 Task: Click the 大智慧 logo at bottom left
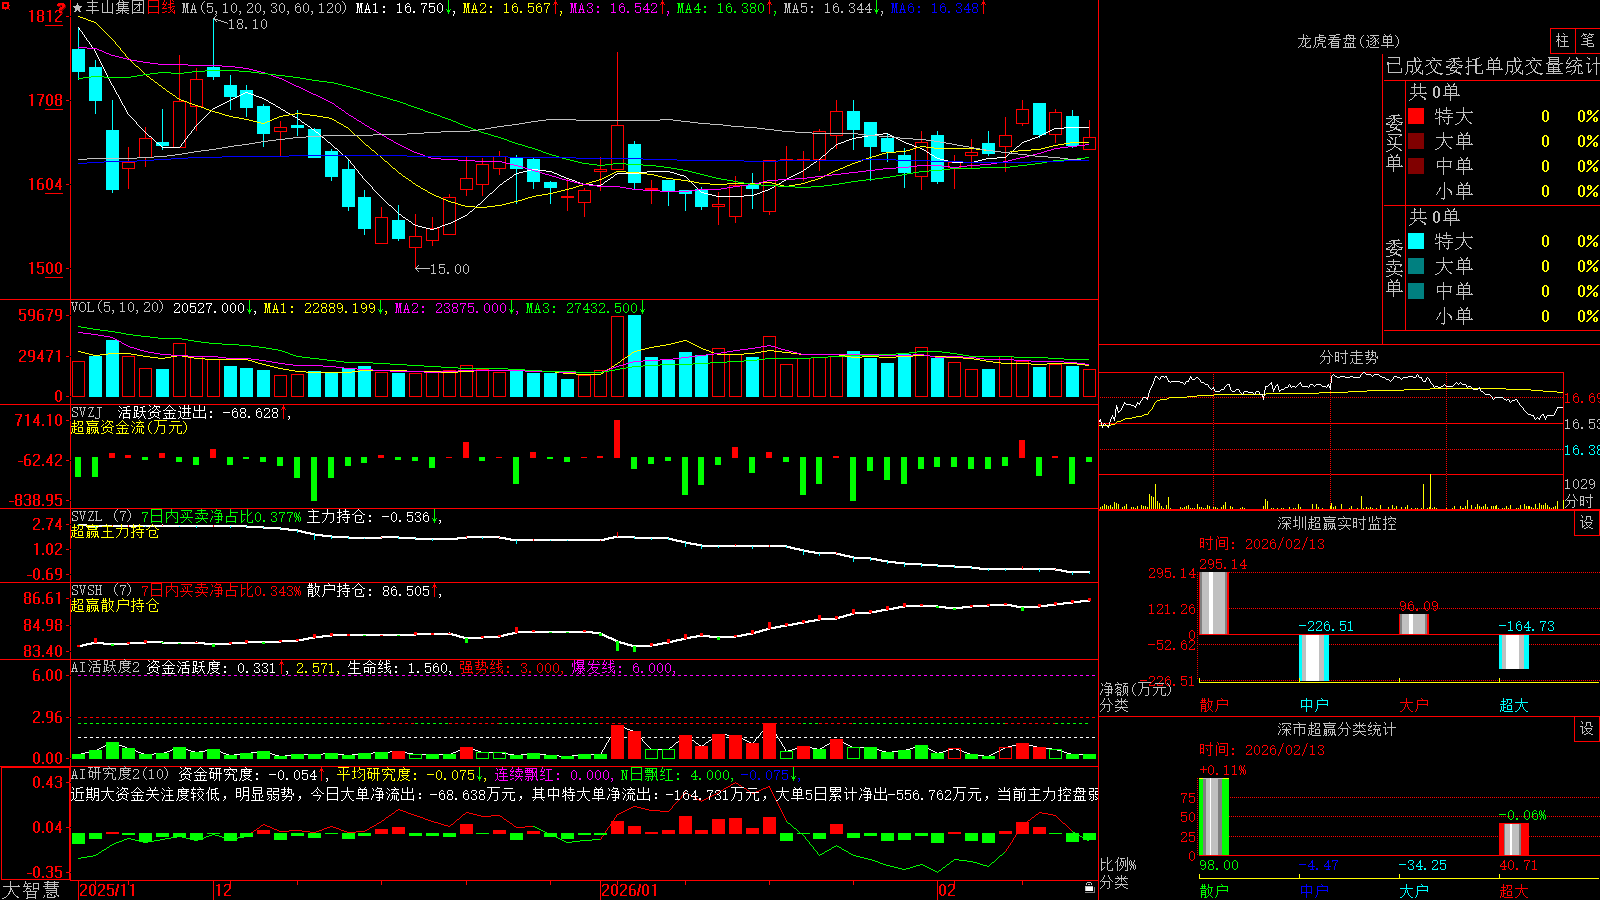coord(31,890)
